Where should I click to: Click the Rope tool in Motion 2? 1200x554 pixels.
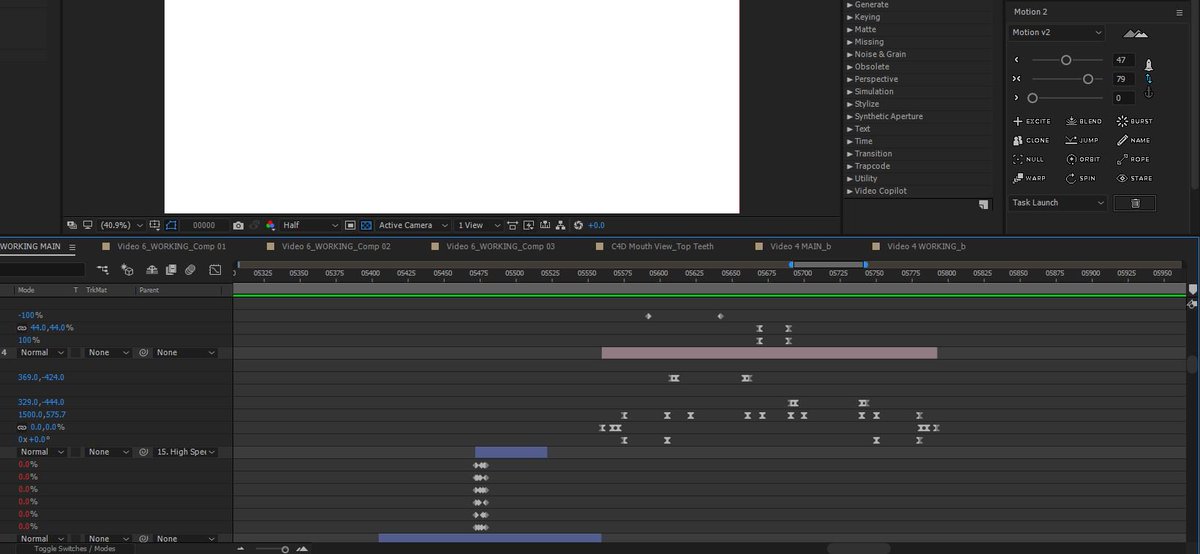click(x=1135, y=159)
